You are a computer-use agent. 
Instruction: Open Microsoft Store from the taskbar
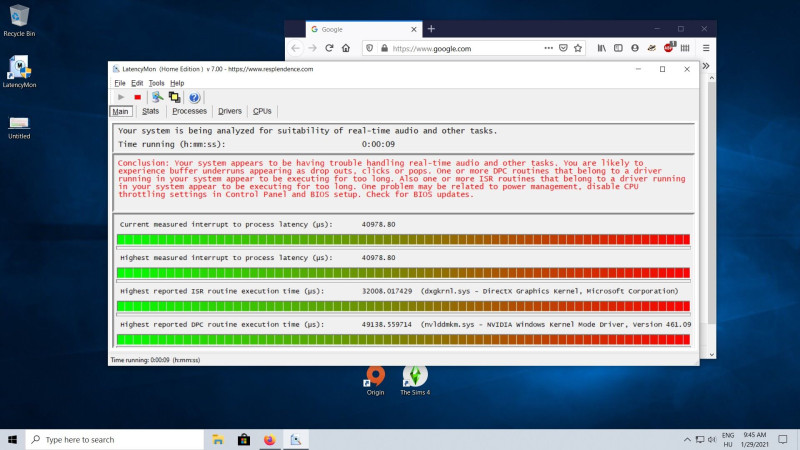[x=244, y=439]
